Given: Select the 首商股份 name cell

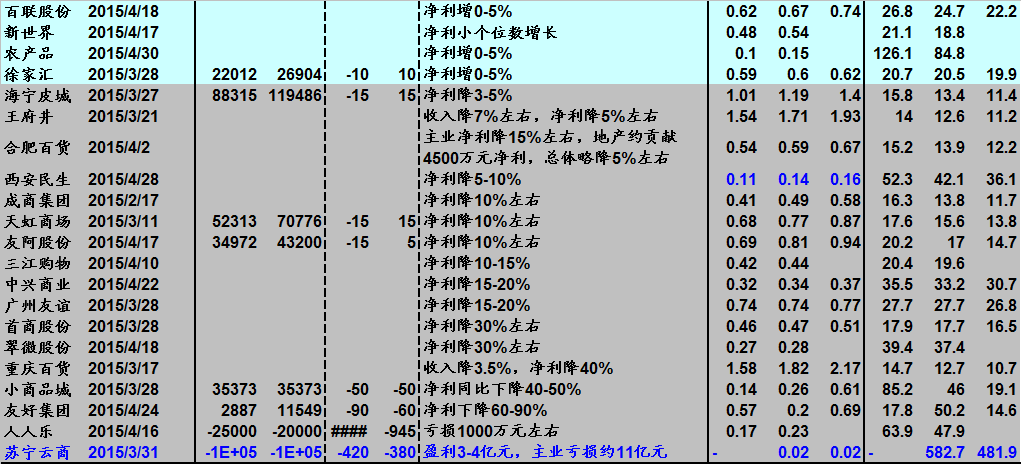Looking at the screenshot, I should (x=37, y=326).
